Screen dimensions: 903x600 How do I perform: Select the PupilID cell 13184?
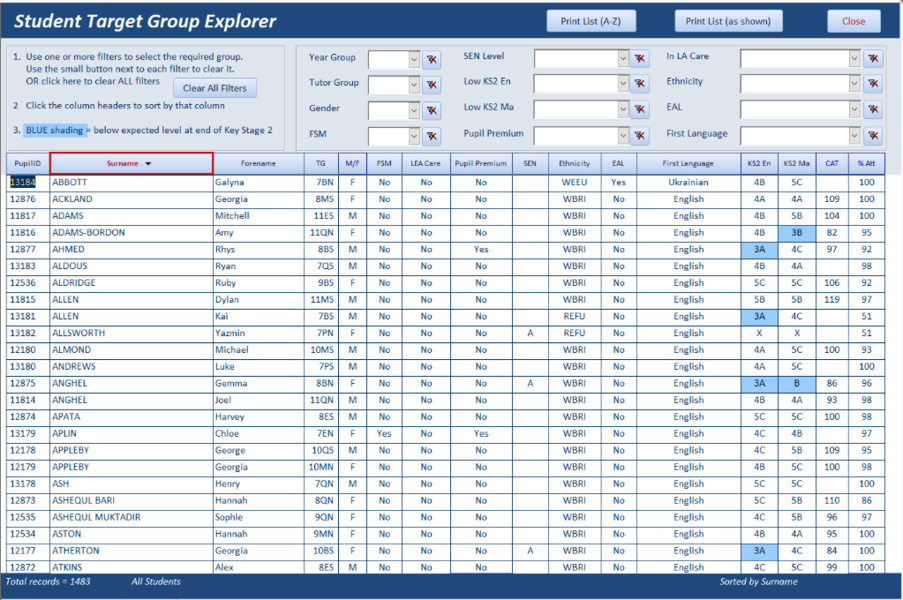tap(23, 183)
